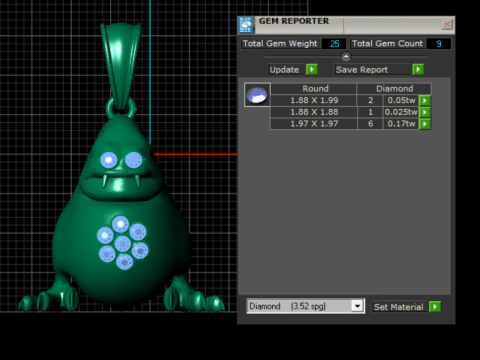The height and width of the screenshot is (360, 480).
Task: Close the Gem Reporter panel
Action: point(447,24)
